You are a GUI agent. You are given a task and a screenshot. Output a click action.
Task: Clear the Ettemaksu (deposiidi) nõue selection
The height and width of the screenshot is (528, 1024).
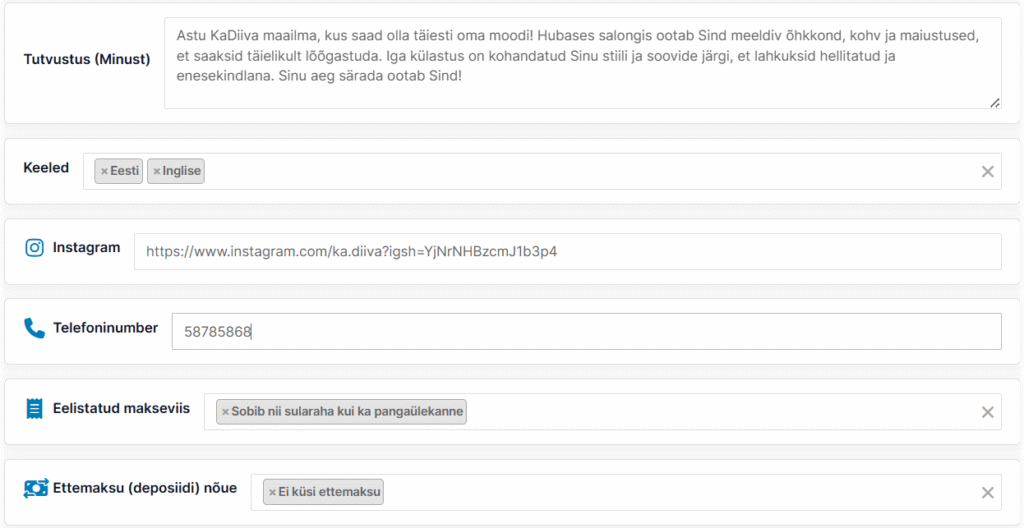click(987, 492)
